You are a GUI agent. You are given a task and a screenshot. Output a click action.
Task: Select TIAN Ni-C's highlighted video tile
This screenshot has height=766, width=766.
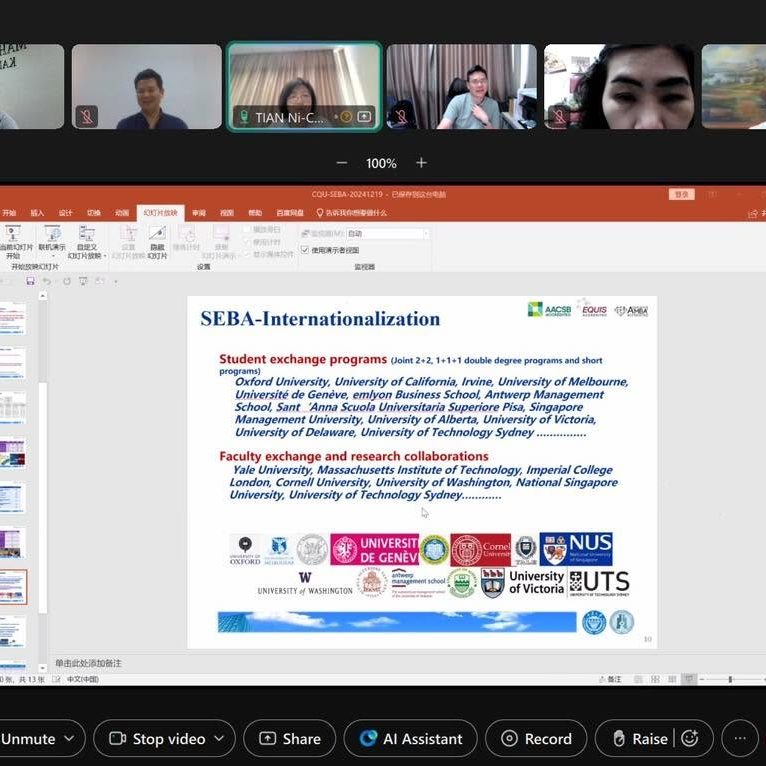(304, 86)
